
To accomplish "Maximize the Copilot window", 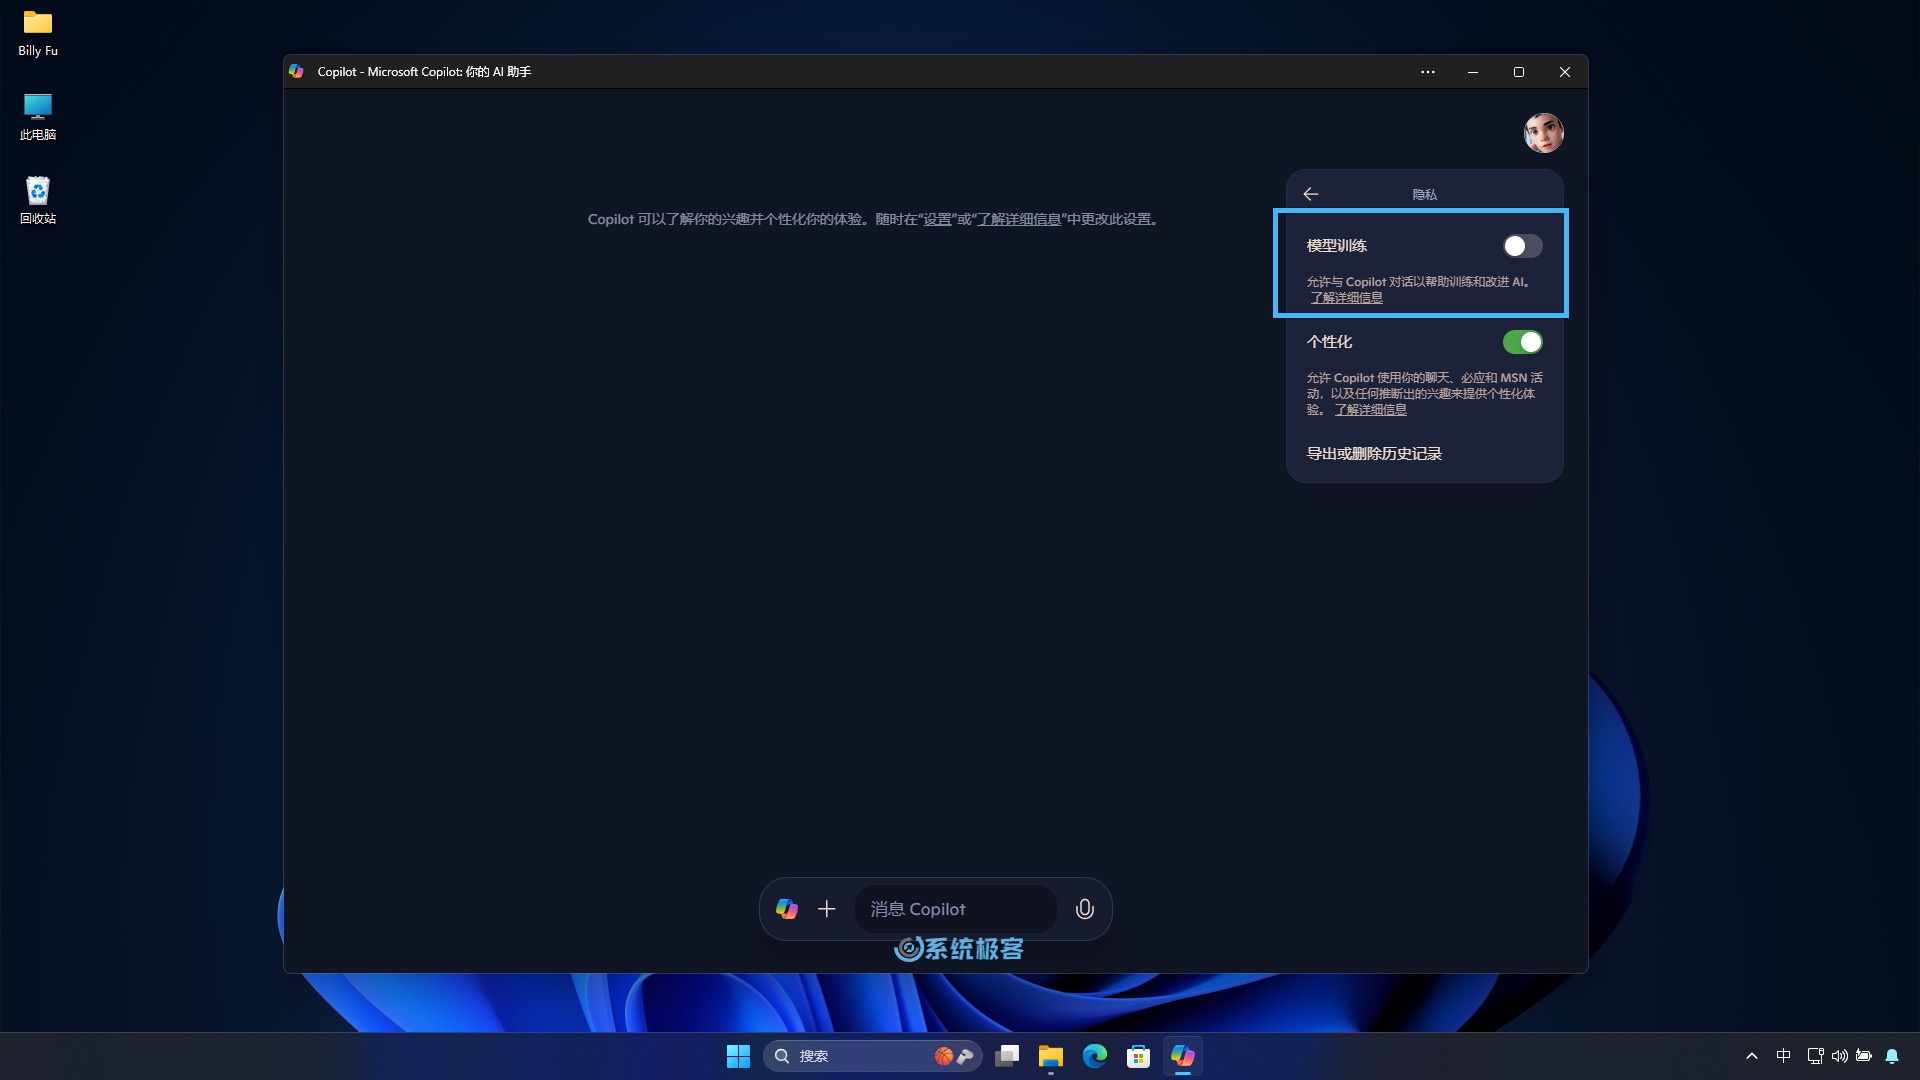I will coord(1519,72).
